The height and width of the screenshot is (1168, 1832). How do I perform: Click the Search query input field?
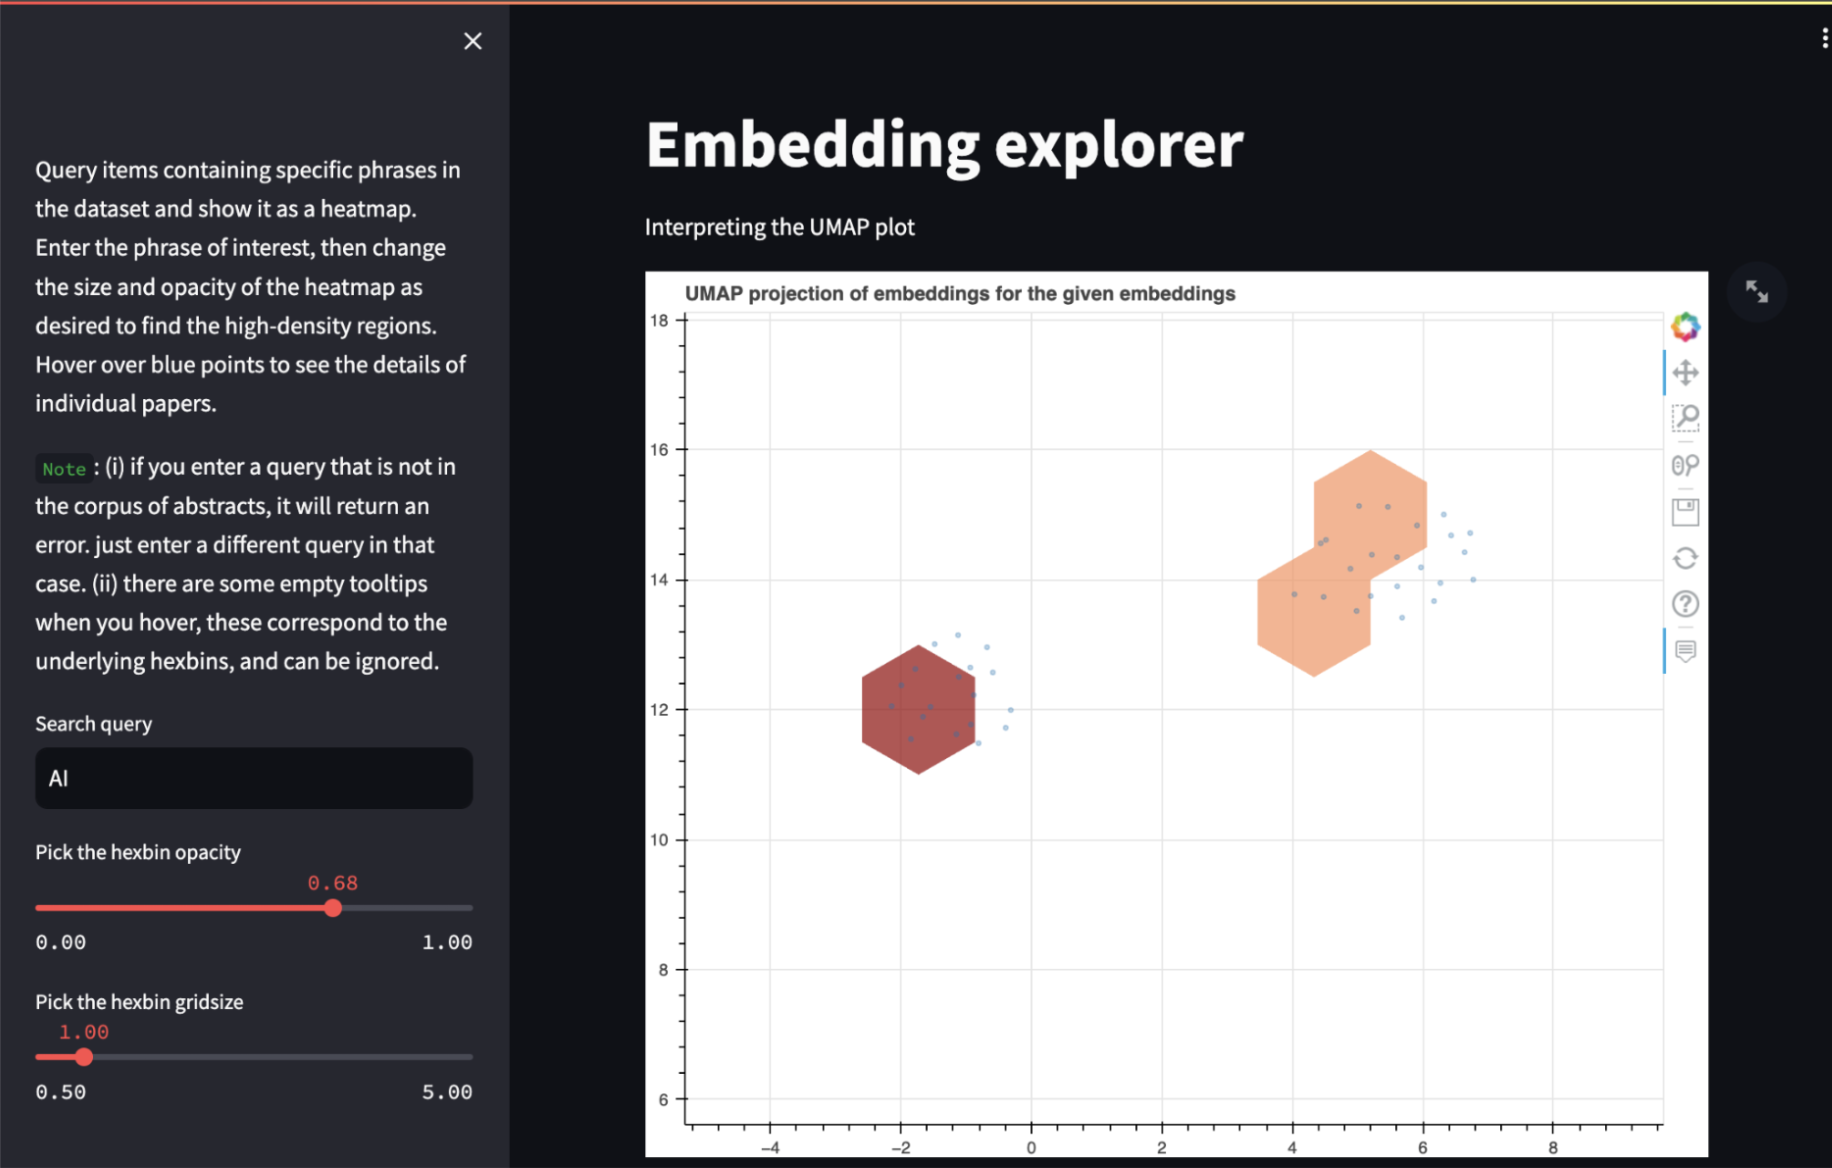(x=254, y=778)
